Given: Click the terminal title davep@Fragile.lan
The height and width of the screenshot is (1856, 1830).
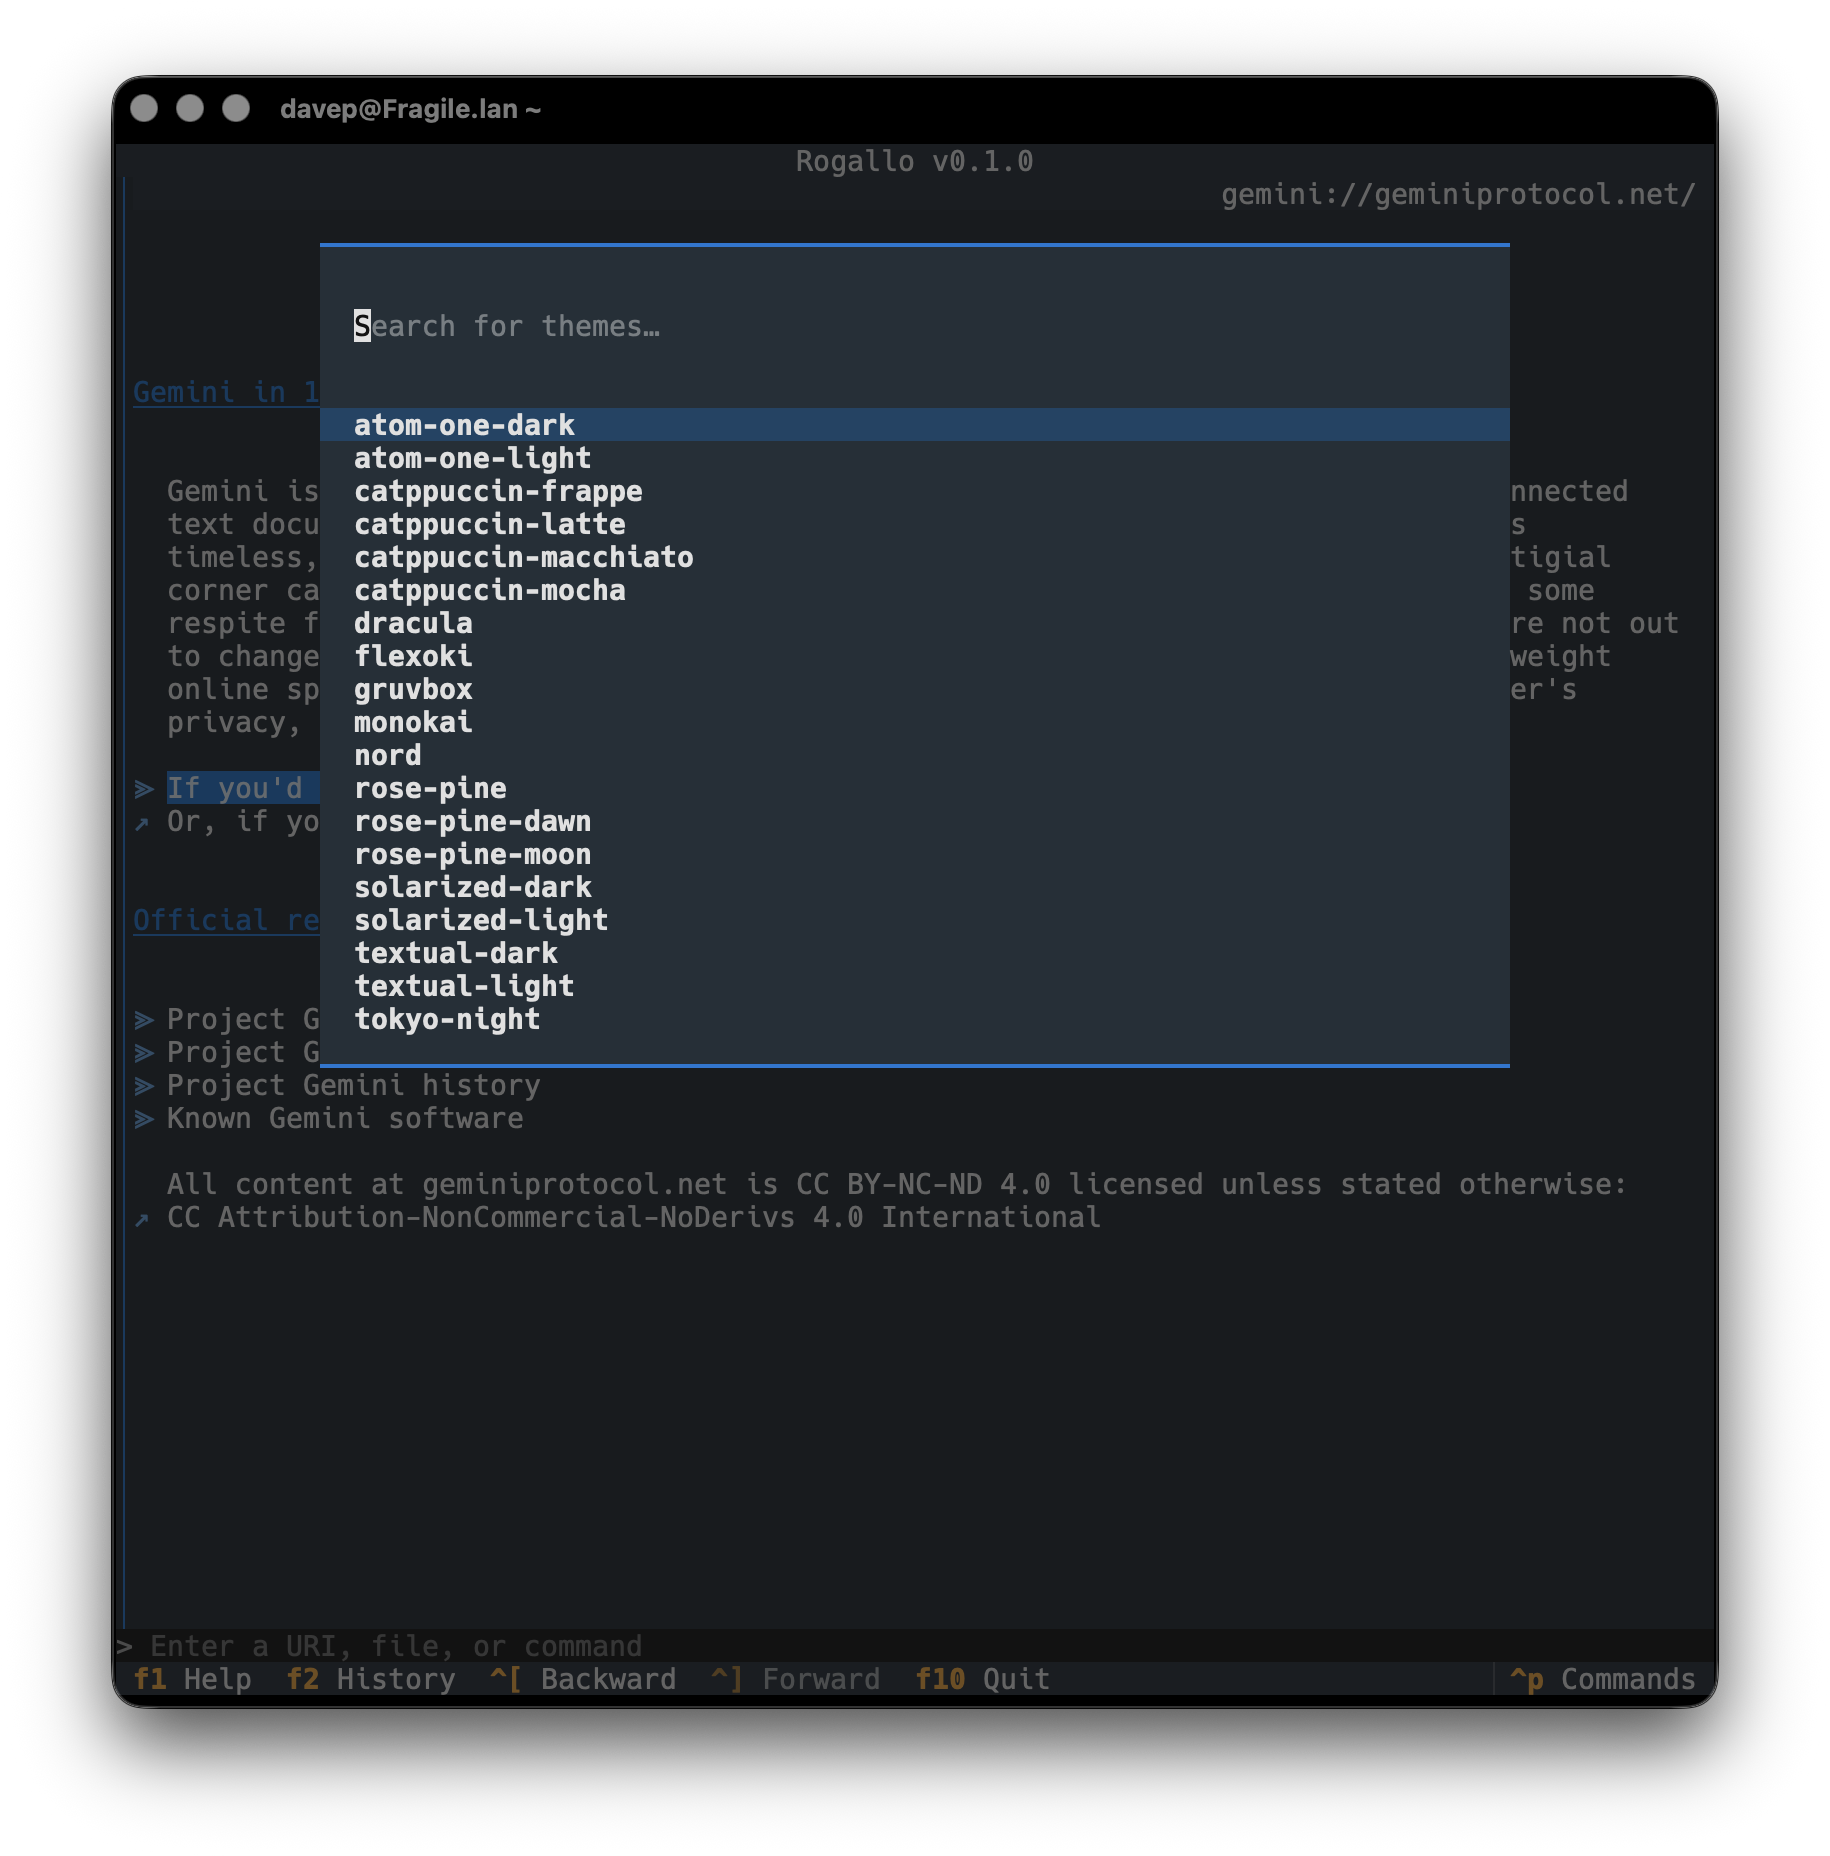Looking at the screenshot, I should [410, 109].
